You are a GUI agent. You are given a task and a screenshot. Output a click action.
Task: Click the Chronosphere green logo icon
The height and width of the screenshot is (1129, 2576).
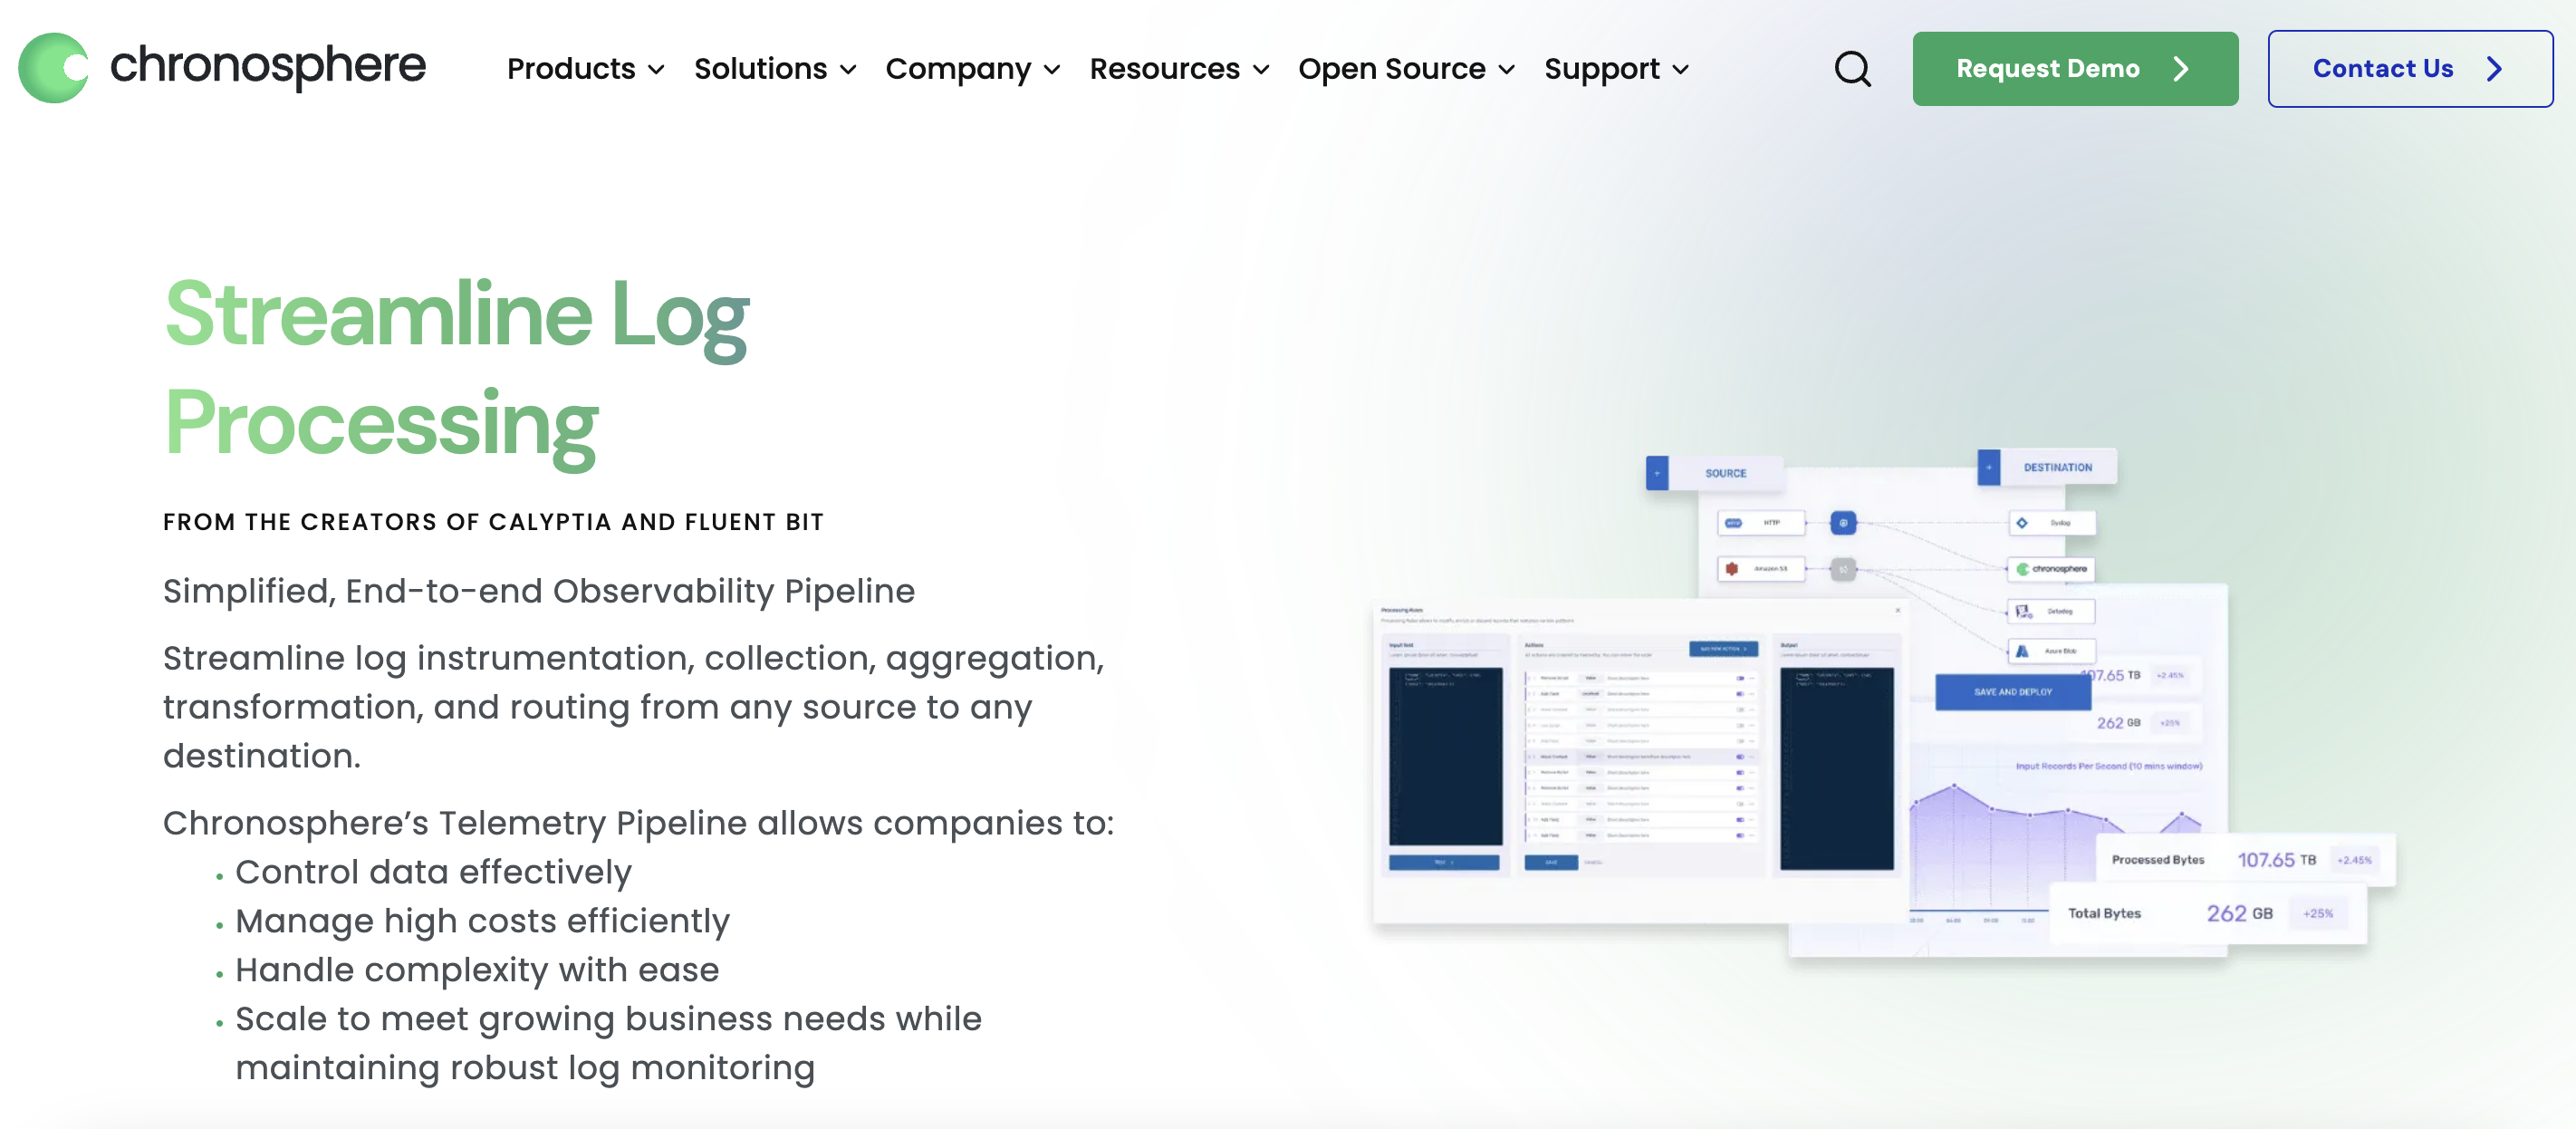pos(53,68)
